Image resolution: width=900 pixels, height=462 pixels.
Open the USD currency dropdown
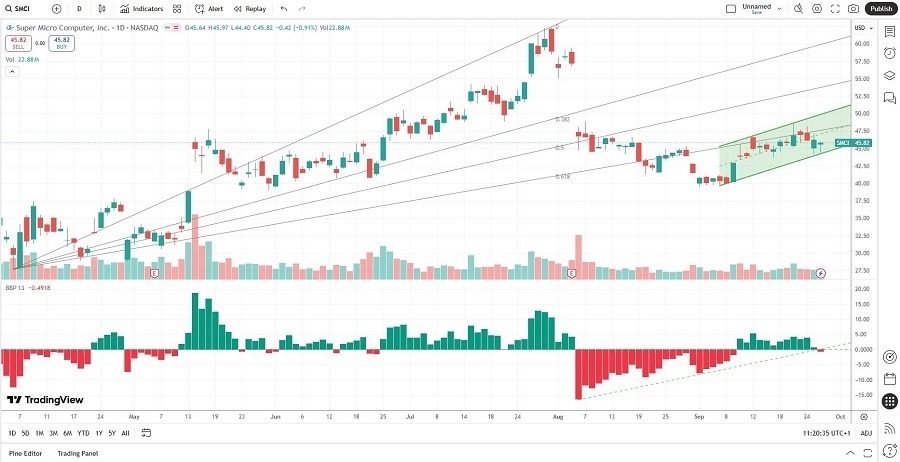[860, 27]
